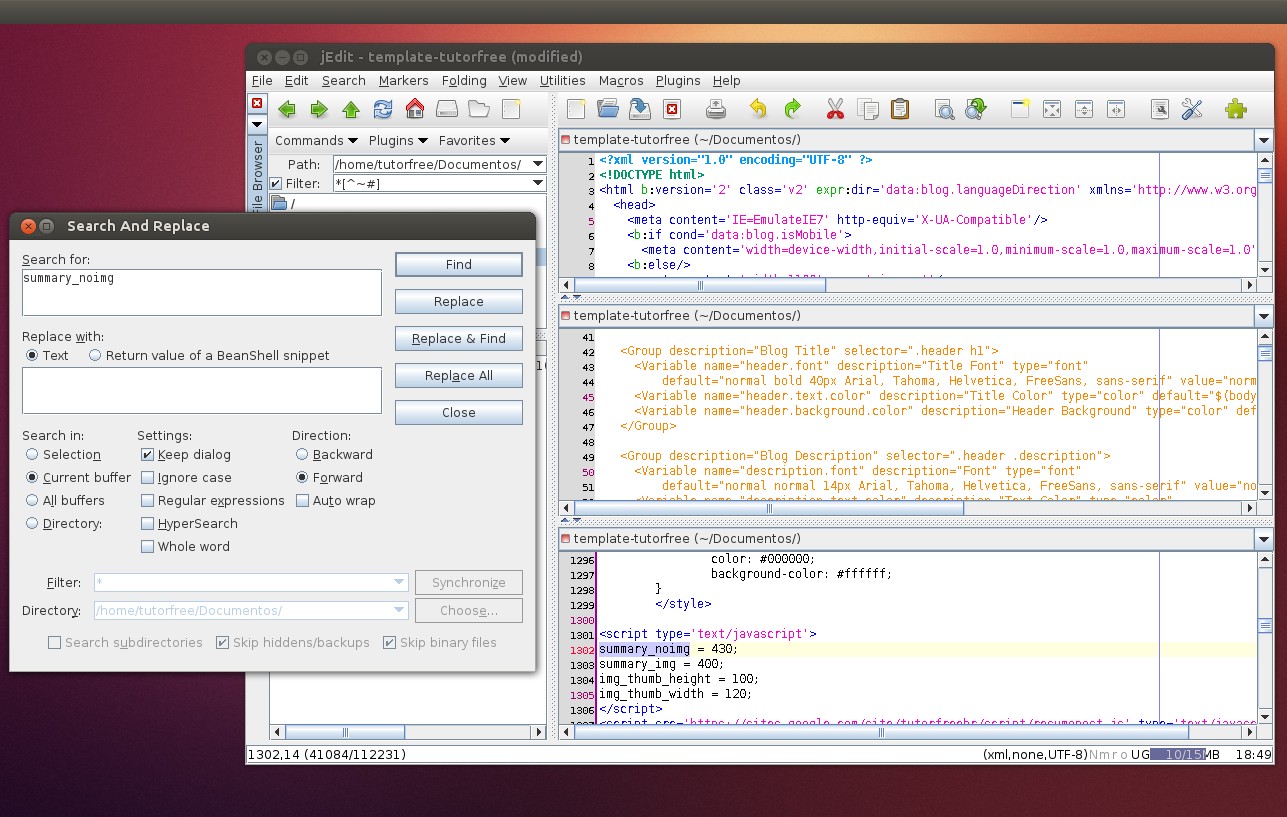1287x817 pixels.
Task: Open Find with the magnifier toolbar icon
Action: (944, 110)
